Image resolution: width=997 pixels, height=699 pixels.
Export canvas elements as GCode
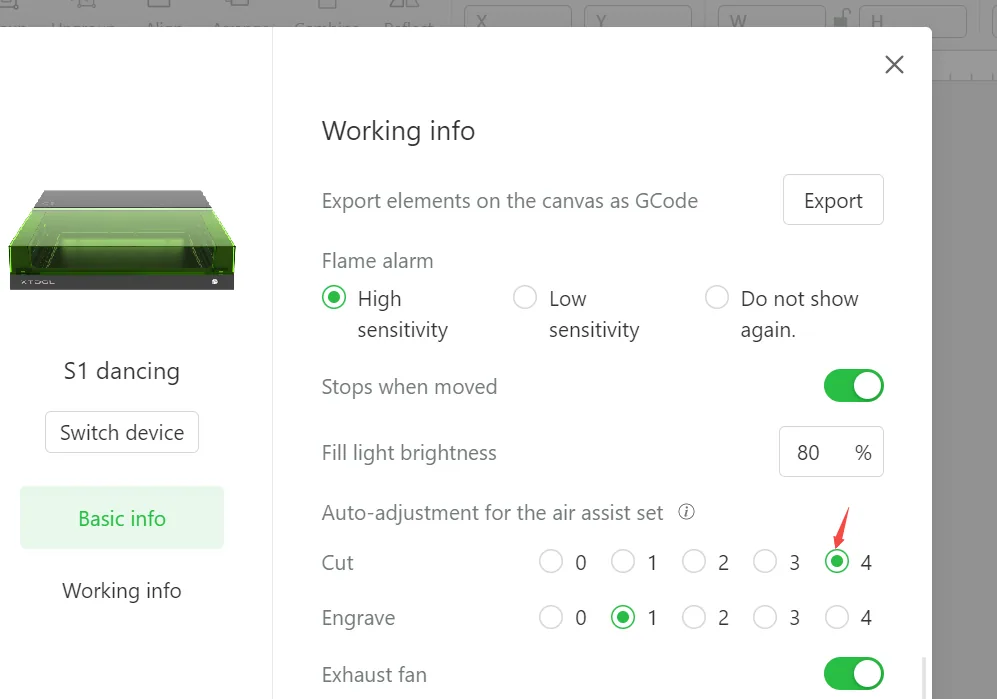coord(833,200)
